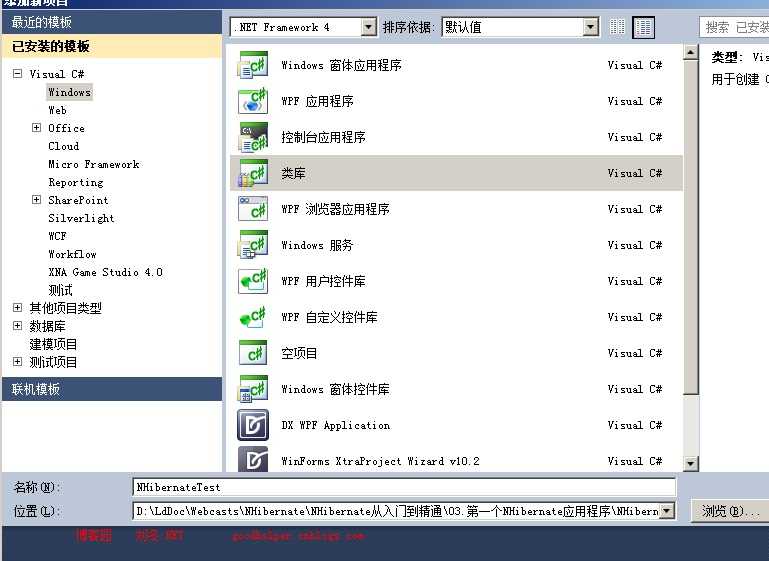The height and width of the screenshot is (561, 769).
Task: Select Windows under Visual C#
Action: (x=70, y=92)
